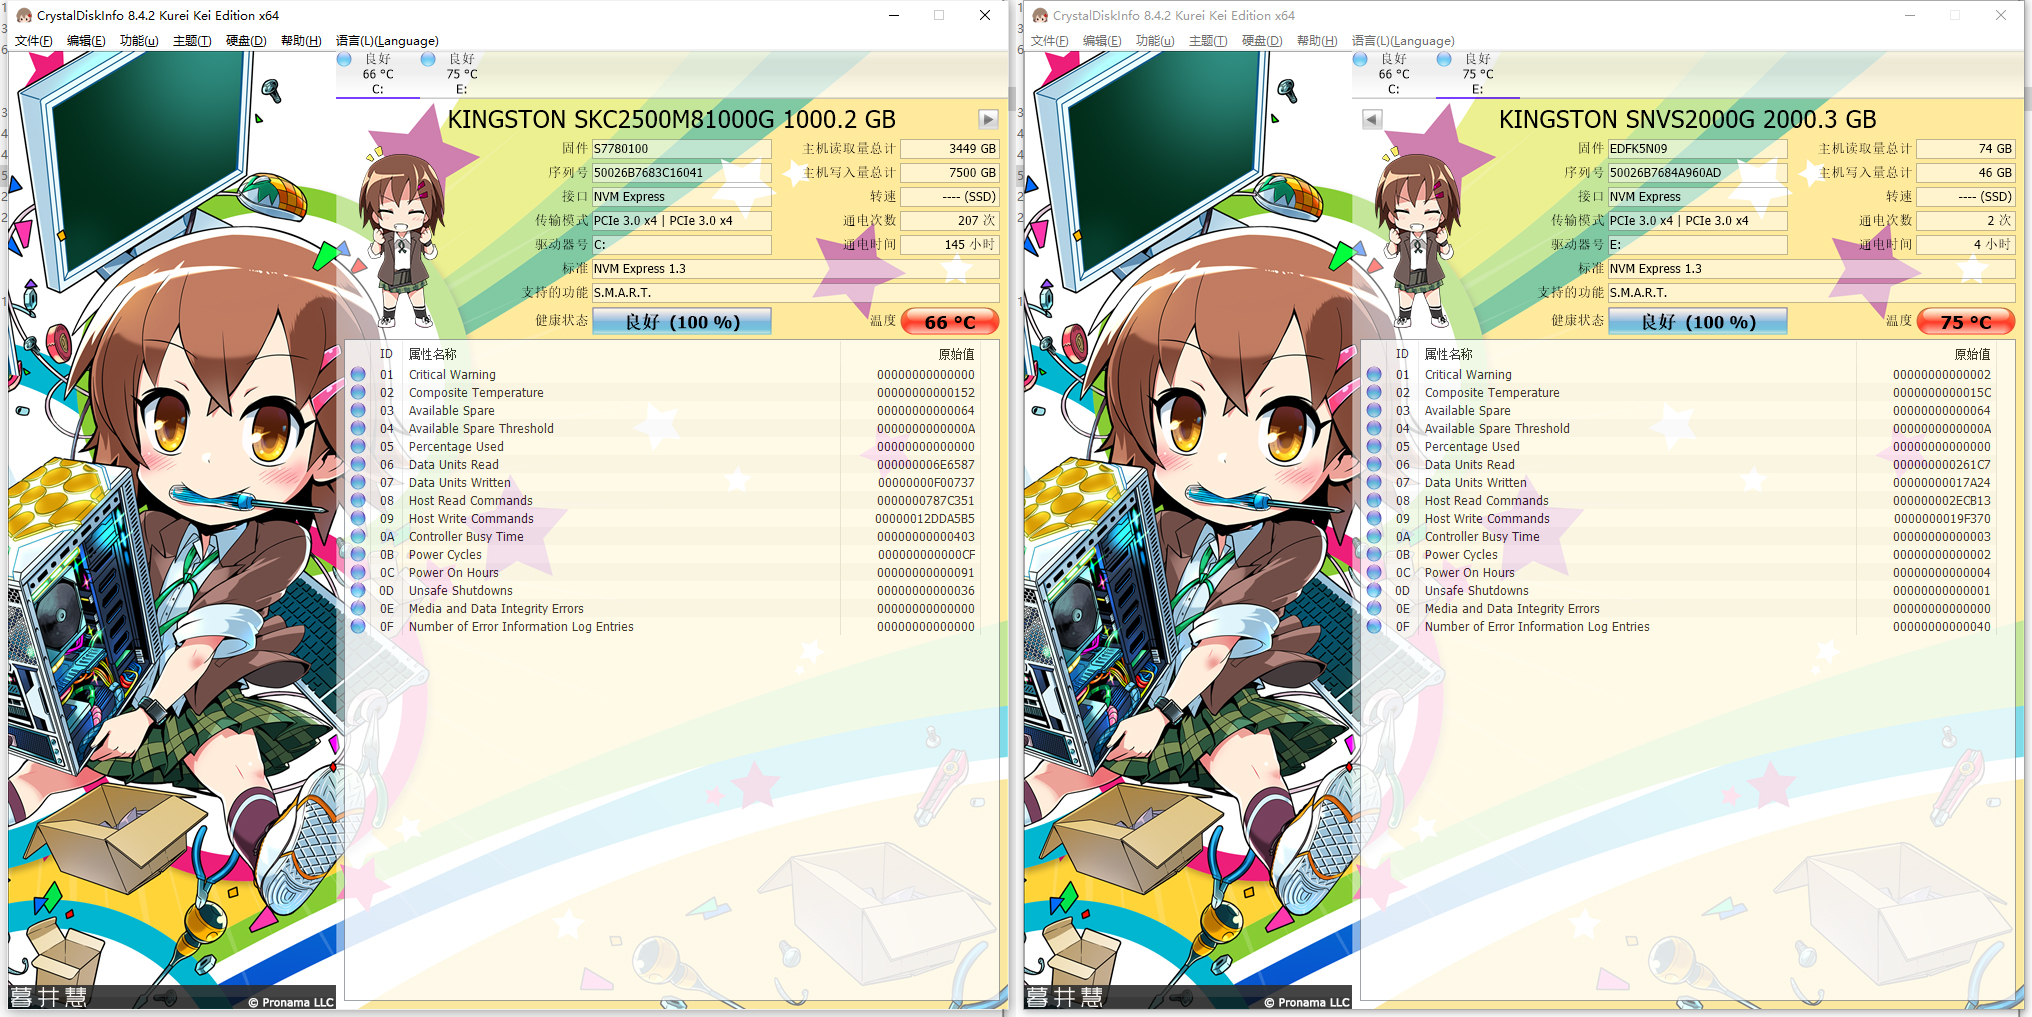The height and width of the screenshot is (1017, 2032).
Task: Click raw value 000000006E6587 for Data Units Read
Action: click(926, 465)
